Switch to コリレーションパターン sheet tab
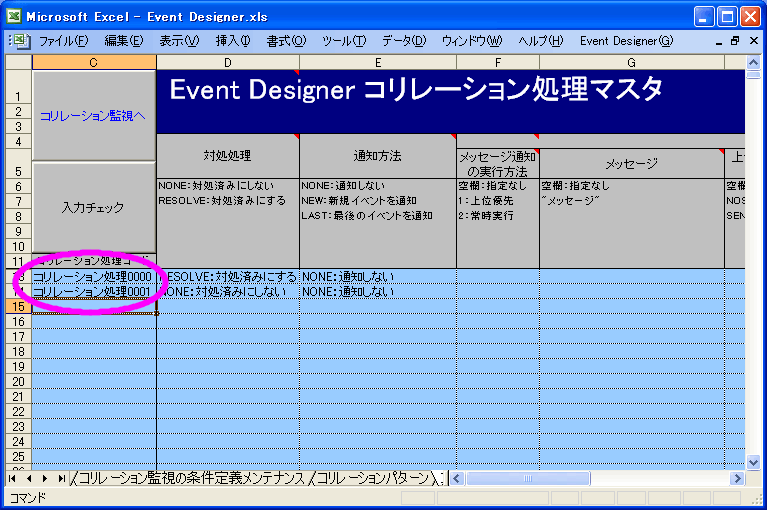This screenshot has width=767, height=510. 373,478
